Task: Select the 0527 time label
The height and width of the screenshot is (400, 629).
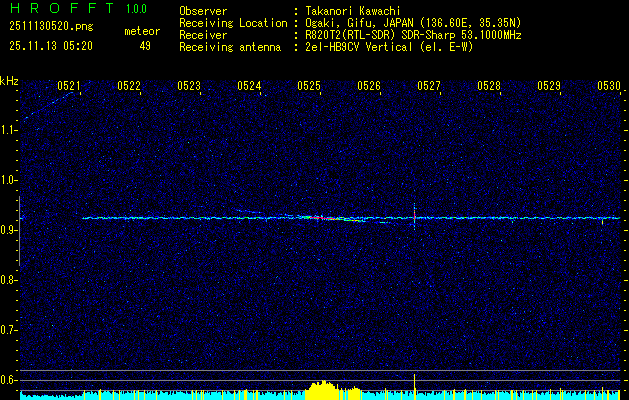Action: (x=429, y=87)
